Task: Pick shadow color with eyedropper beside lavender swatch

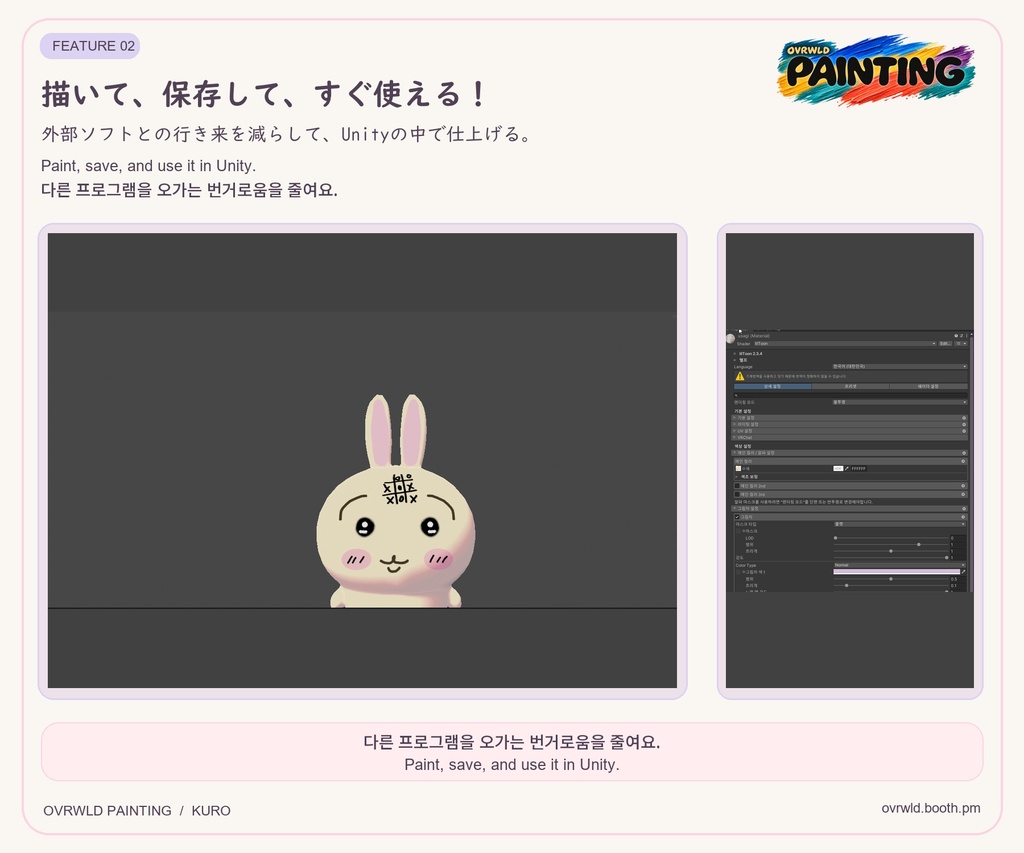Action: pos(963,571)
